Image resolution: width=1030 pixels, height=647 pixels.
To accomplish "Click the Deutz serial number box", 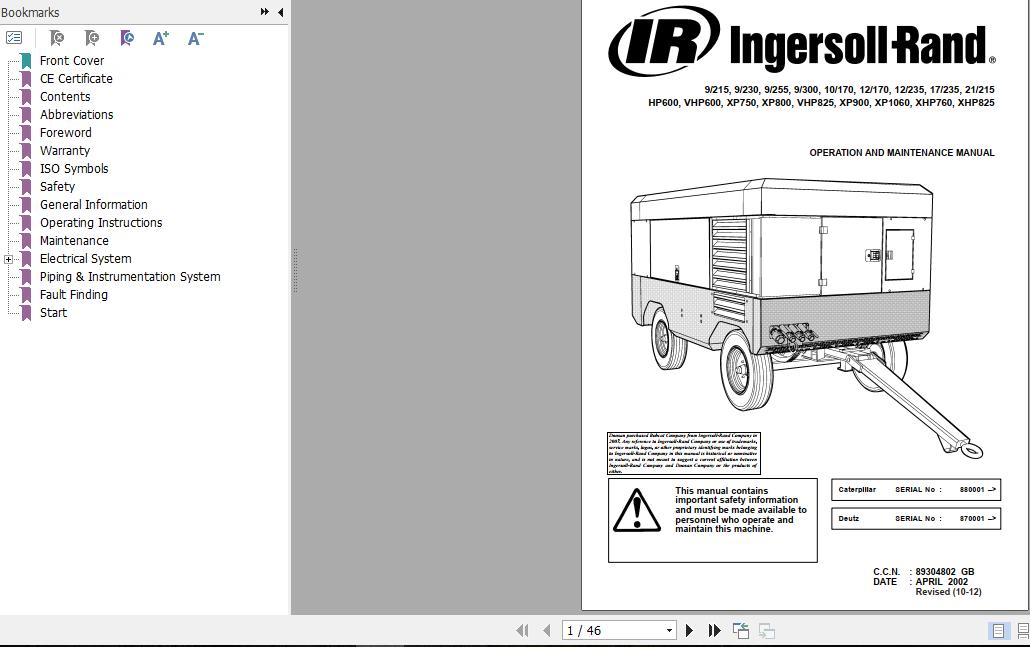I will (916, 518).
